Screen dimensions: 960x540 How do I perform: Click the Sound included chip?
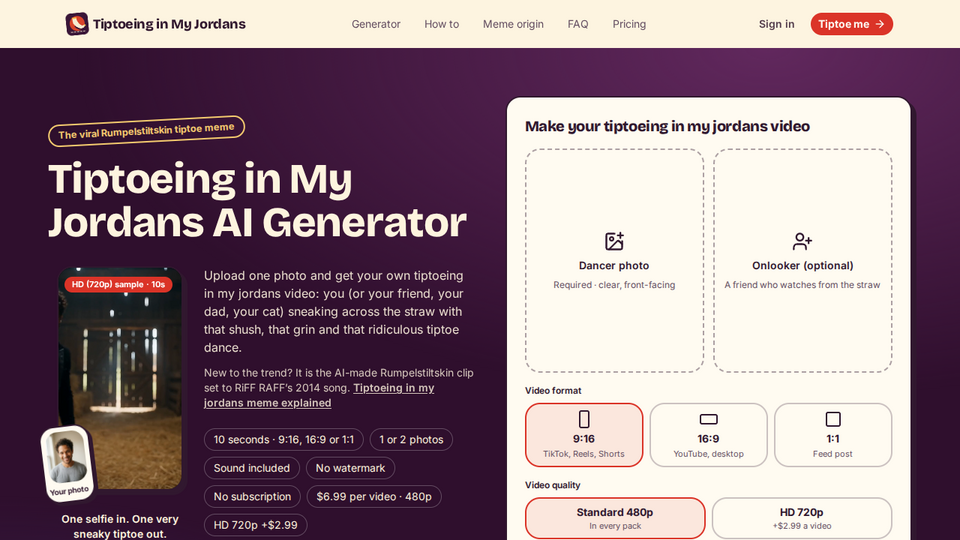(x=252, y=468)
